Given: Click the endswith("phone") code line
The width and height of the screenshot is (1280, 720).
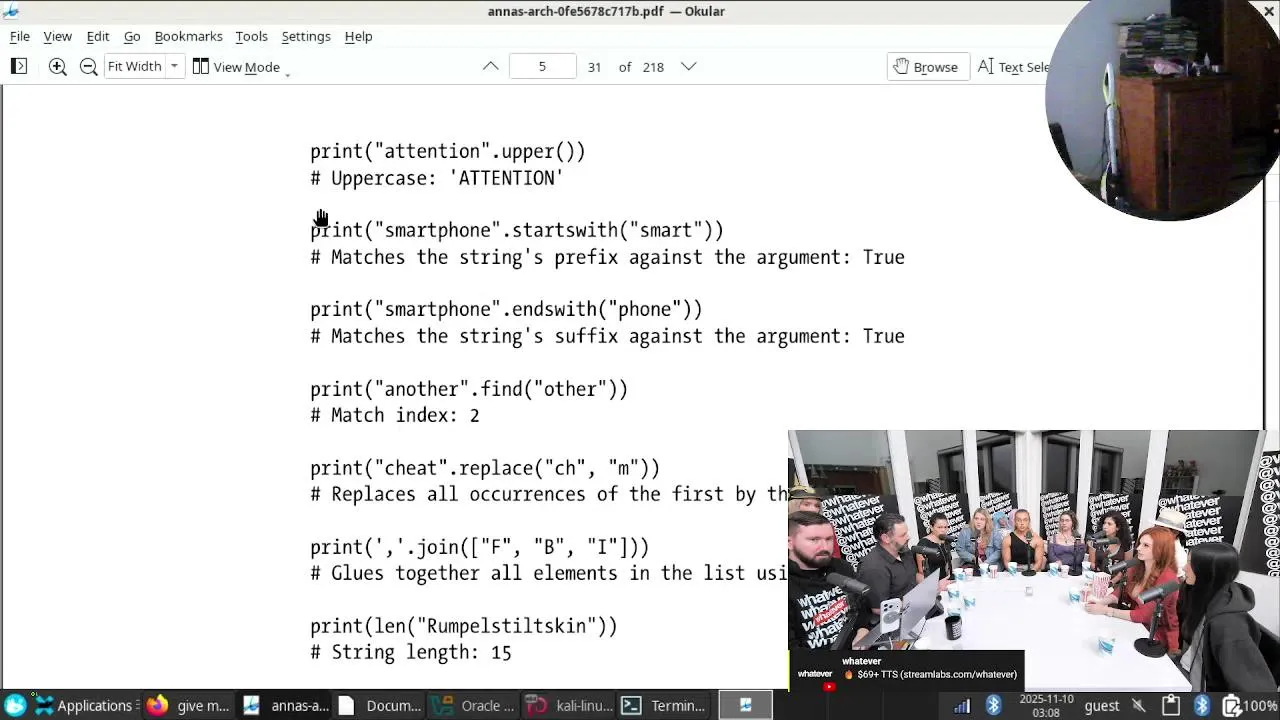Looking at the screenshot, I should pos(506,309).
